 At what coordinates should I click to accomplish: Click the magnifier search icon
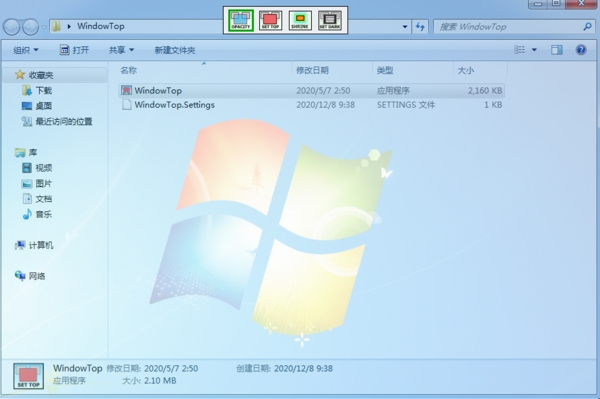tap(587, 26)
